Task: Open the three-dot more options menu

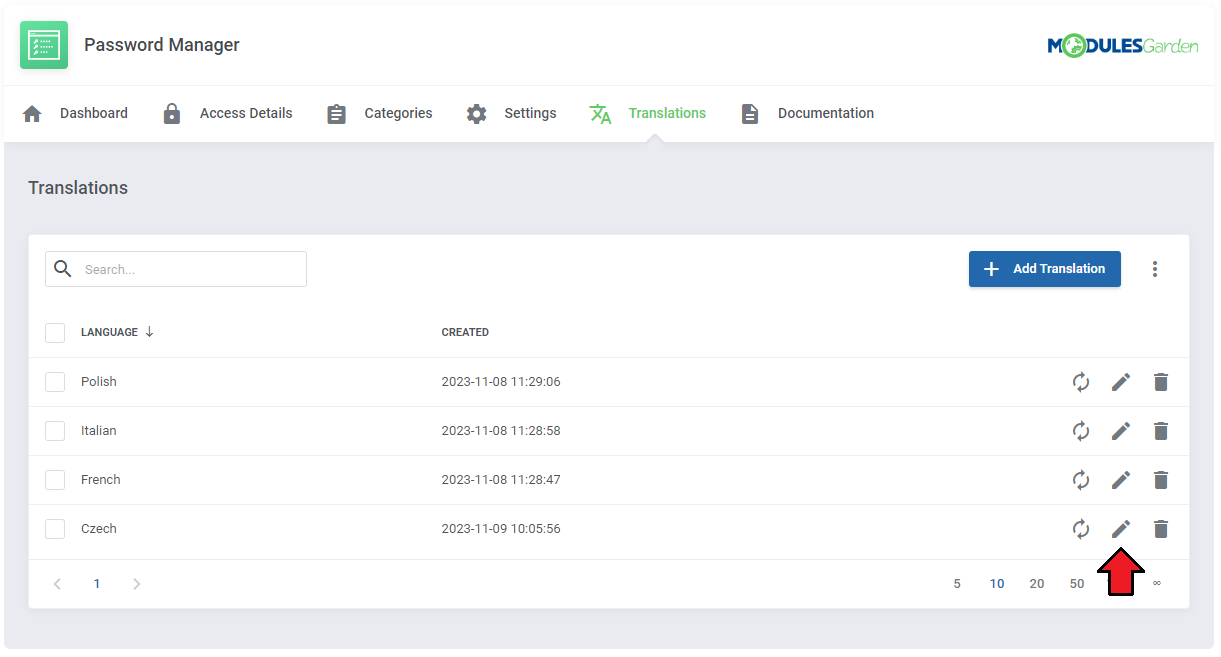Action: [1155, 269]
